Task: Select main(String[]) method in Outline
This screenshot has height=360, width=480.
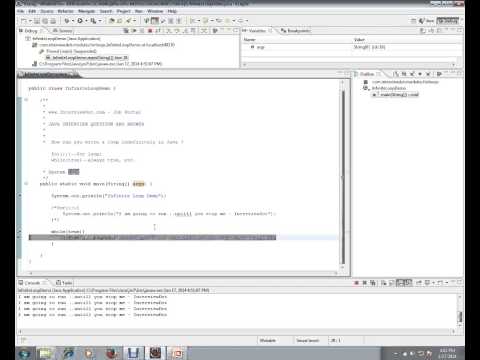Action: [395, 95]
